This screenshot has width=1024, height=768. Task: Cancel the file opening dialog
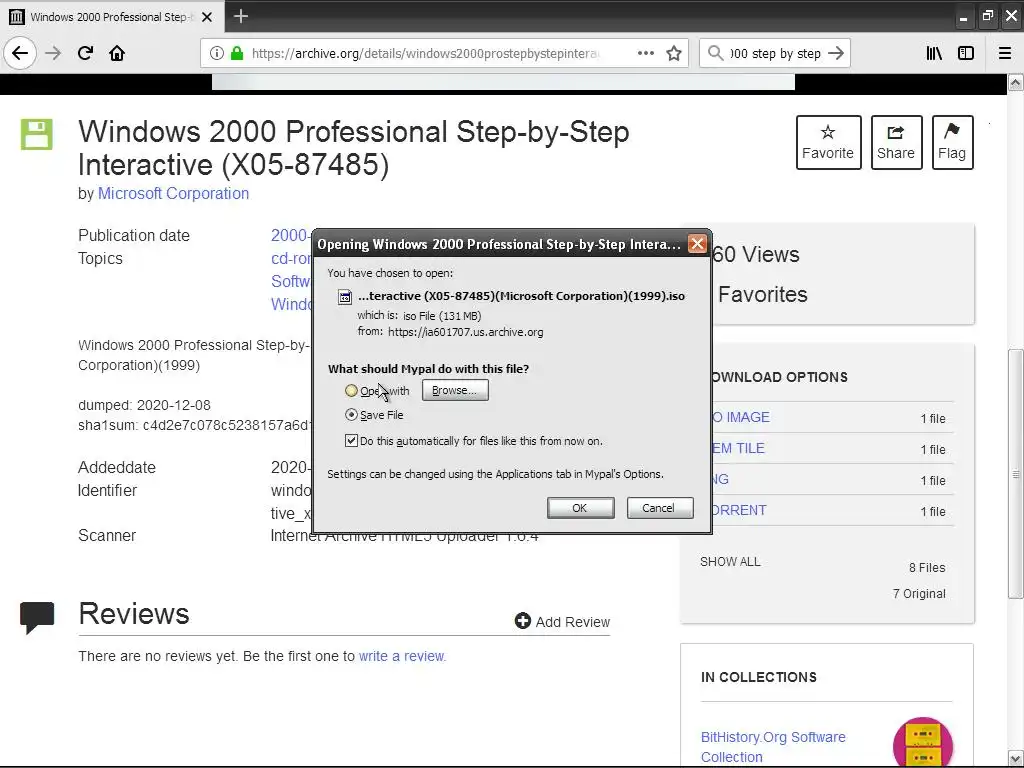pyautogui.click(x=660, y=507)
